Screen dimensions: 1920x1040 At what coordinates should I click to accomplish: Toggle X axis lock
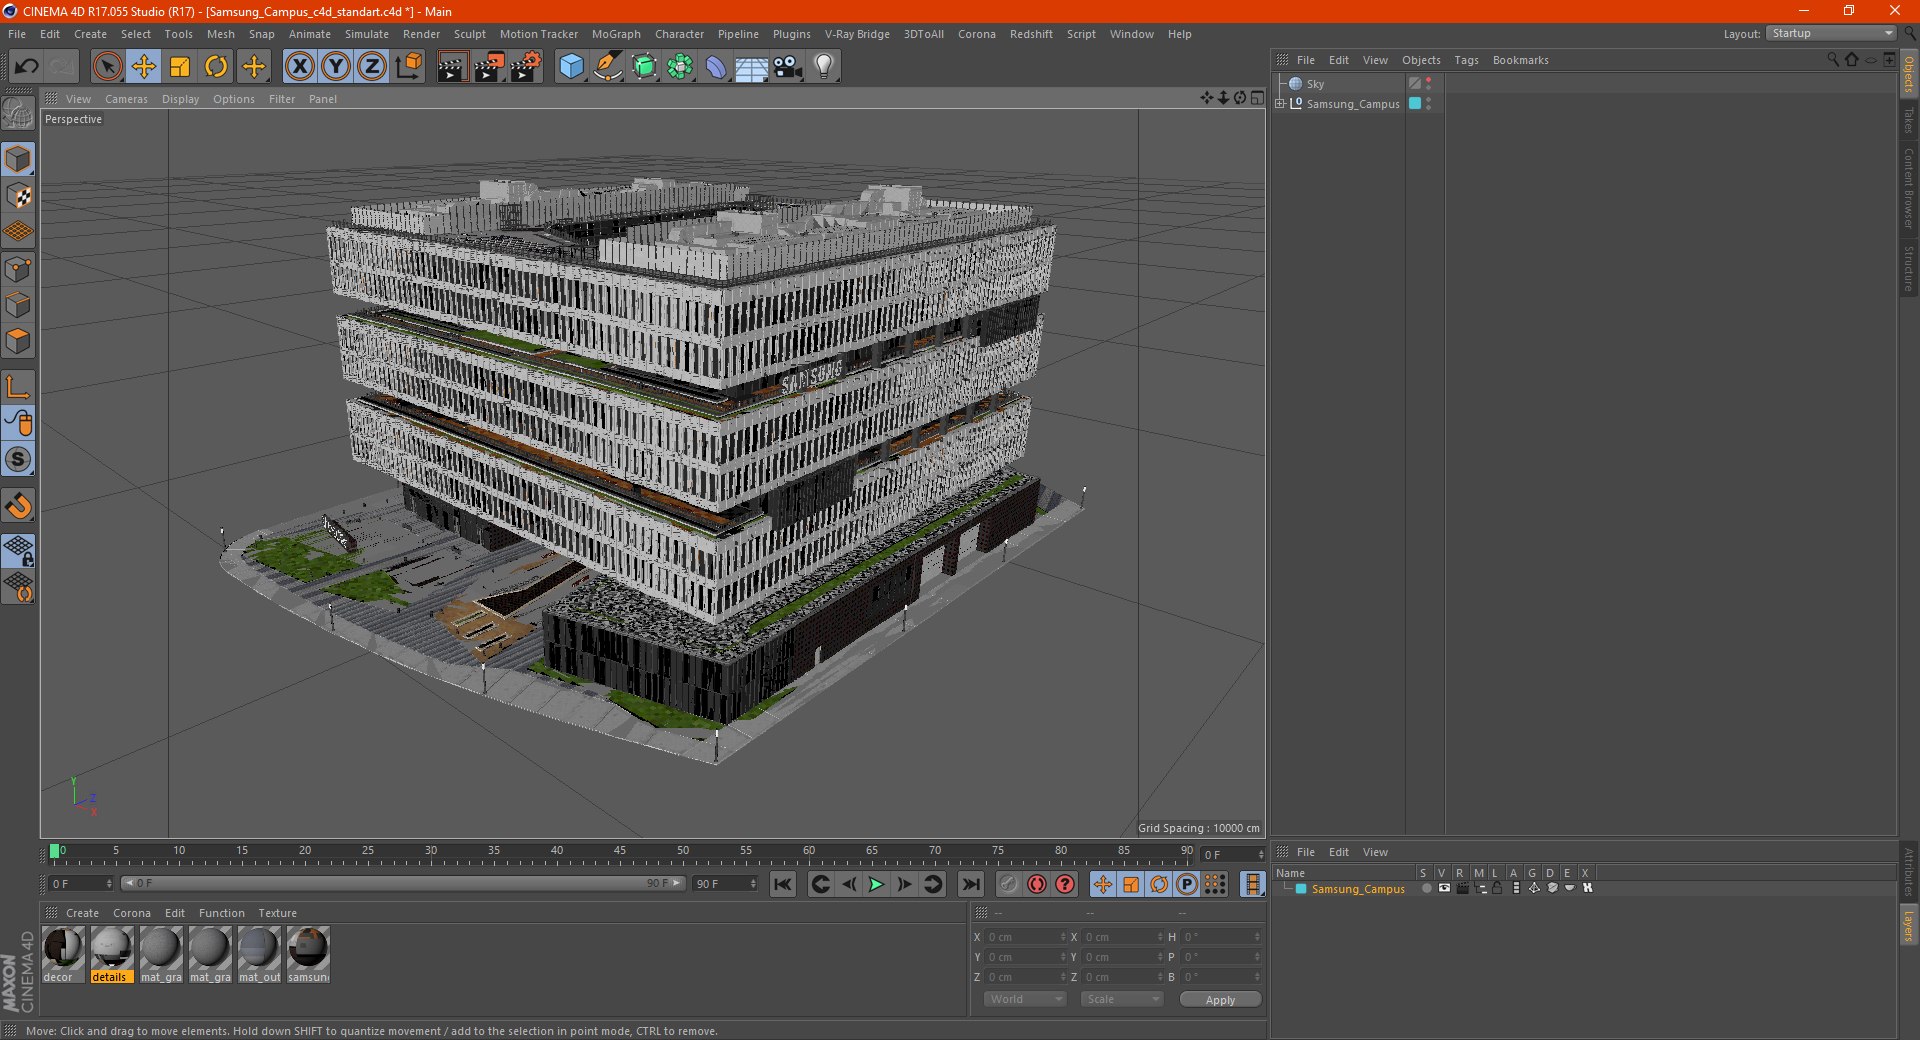pyautogui.click(x=299, y=67)
